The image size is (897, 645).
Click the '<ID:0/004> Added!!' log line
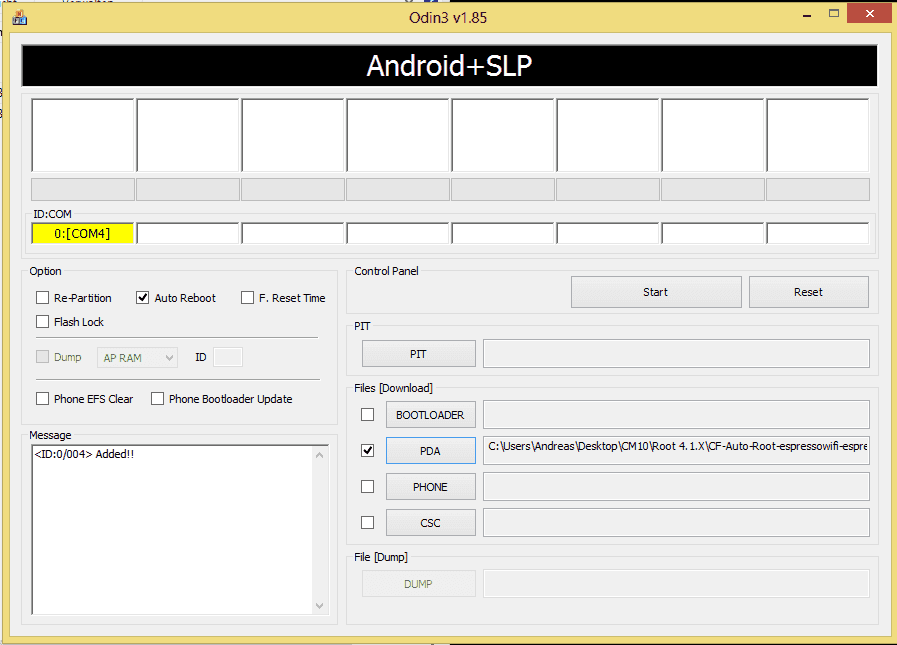pos(84,454)
